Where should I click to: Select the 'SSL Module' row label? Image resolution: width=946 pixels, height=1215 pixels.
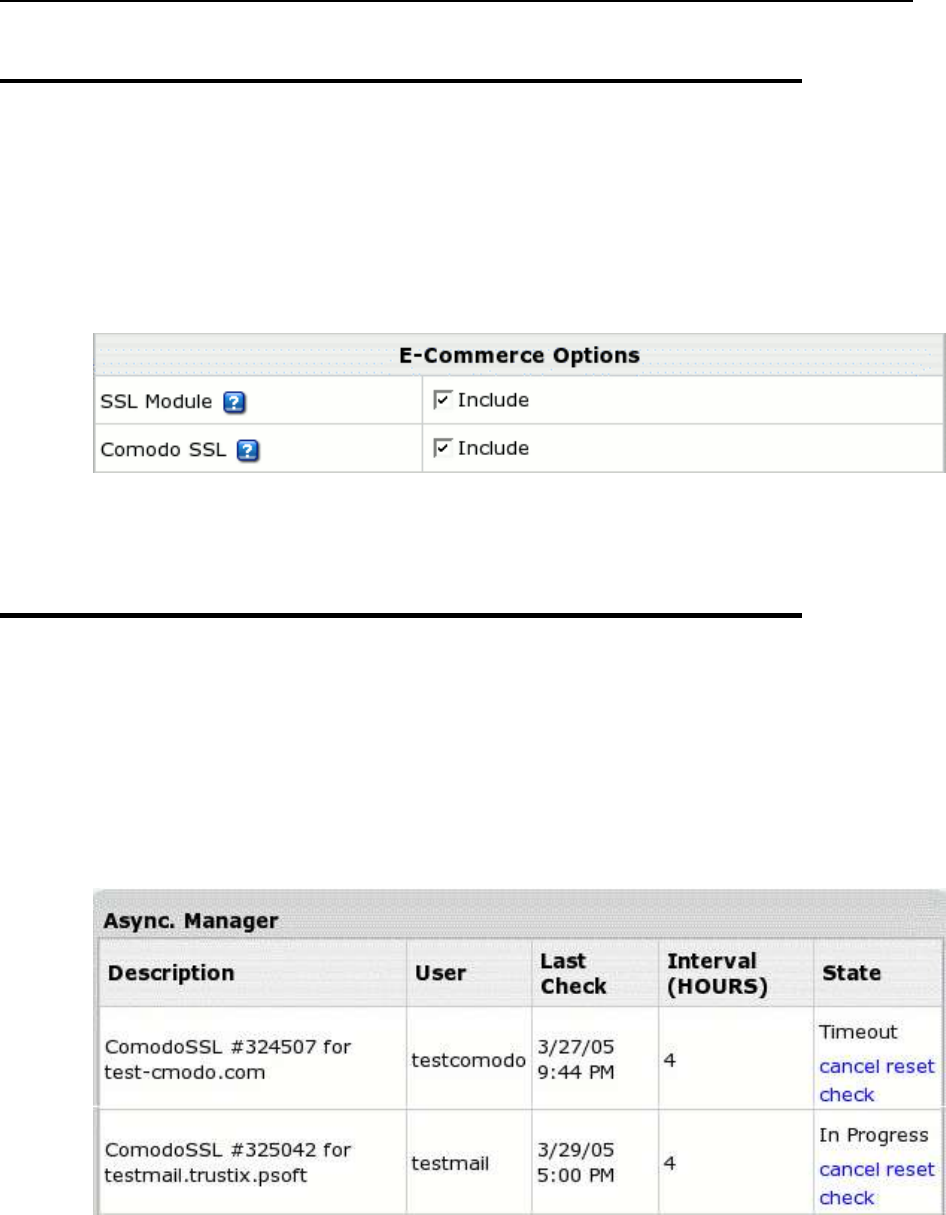tap(157, 402)
